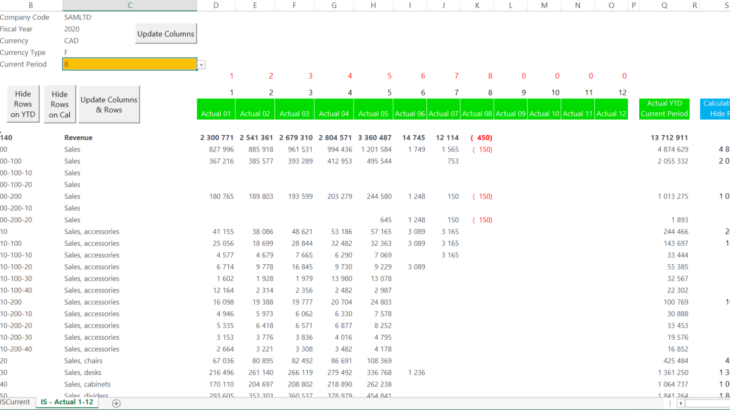Select value 425 484 in chairs row
The width and height of the screenshot is (730, 410).
[676, 361]
